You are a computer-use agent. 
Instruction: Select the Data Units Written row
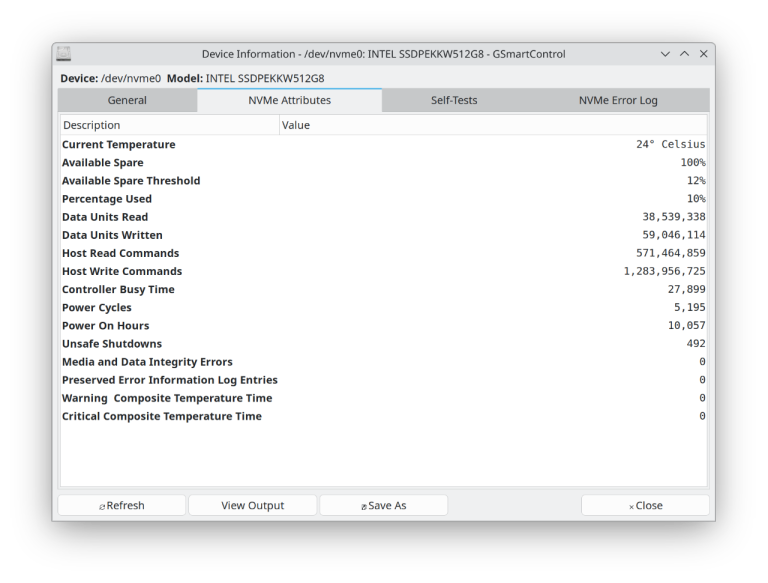tap(384, 235)
